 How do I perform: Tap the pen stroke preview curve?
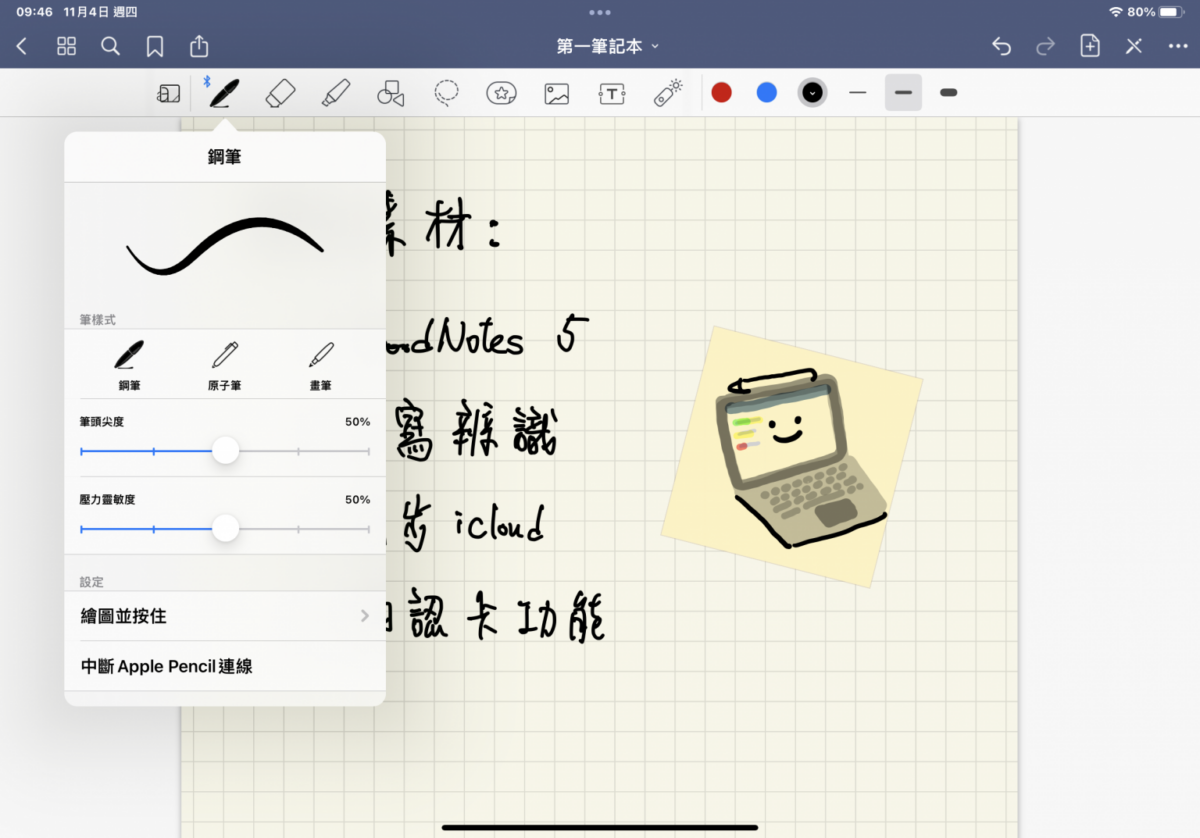tap(225, 246)
